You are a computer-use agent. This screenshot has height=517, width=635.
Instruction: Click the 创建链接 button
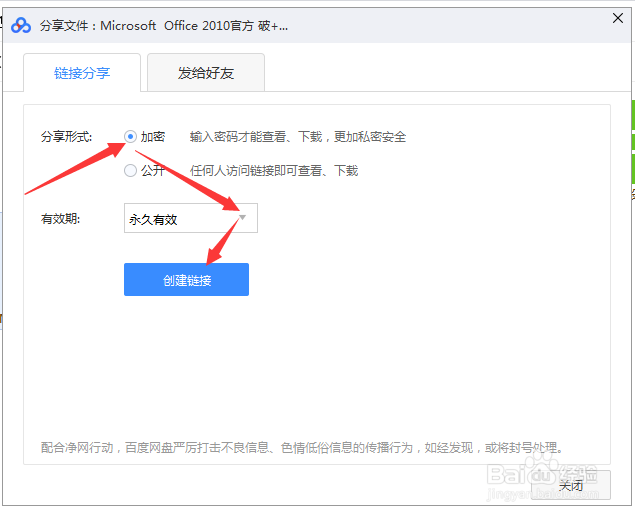click(x=186, y=280)
